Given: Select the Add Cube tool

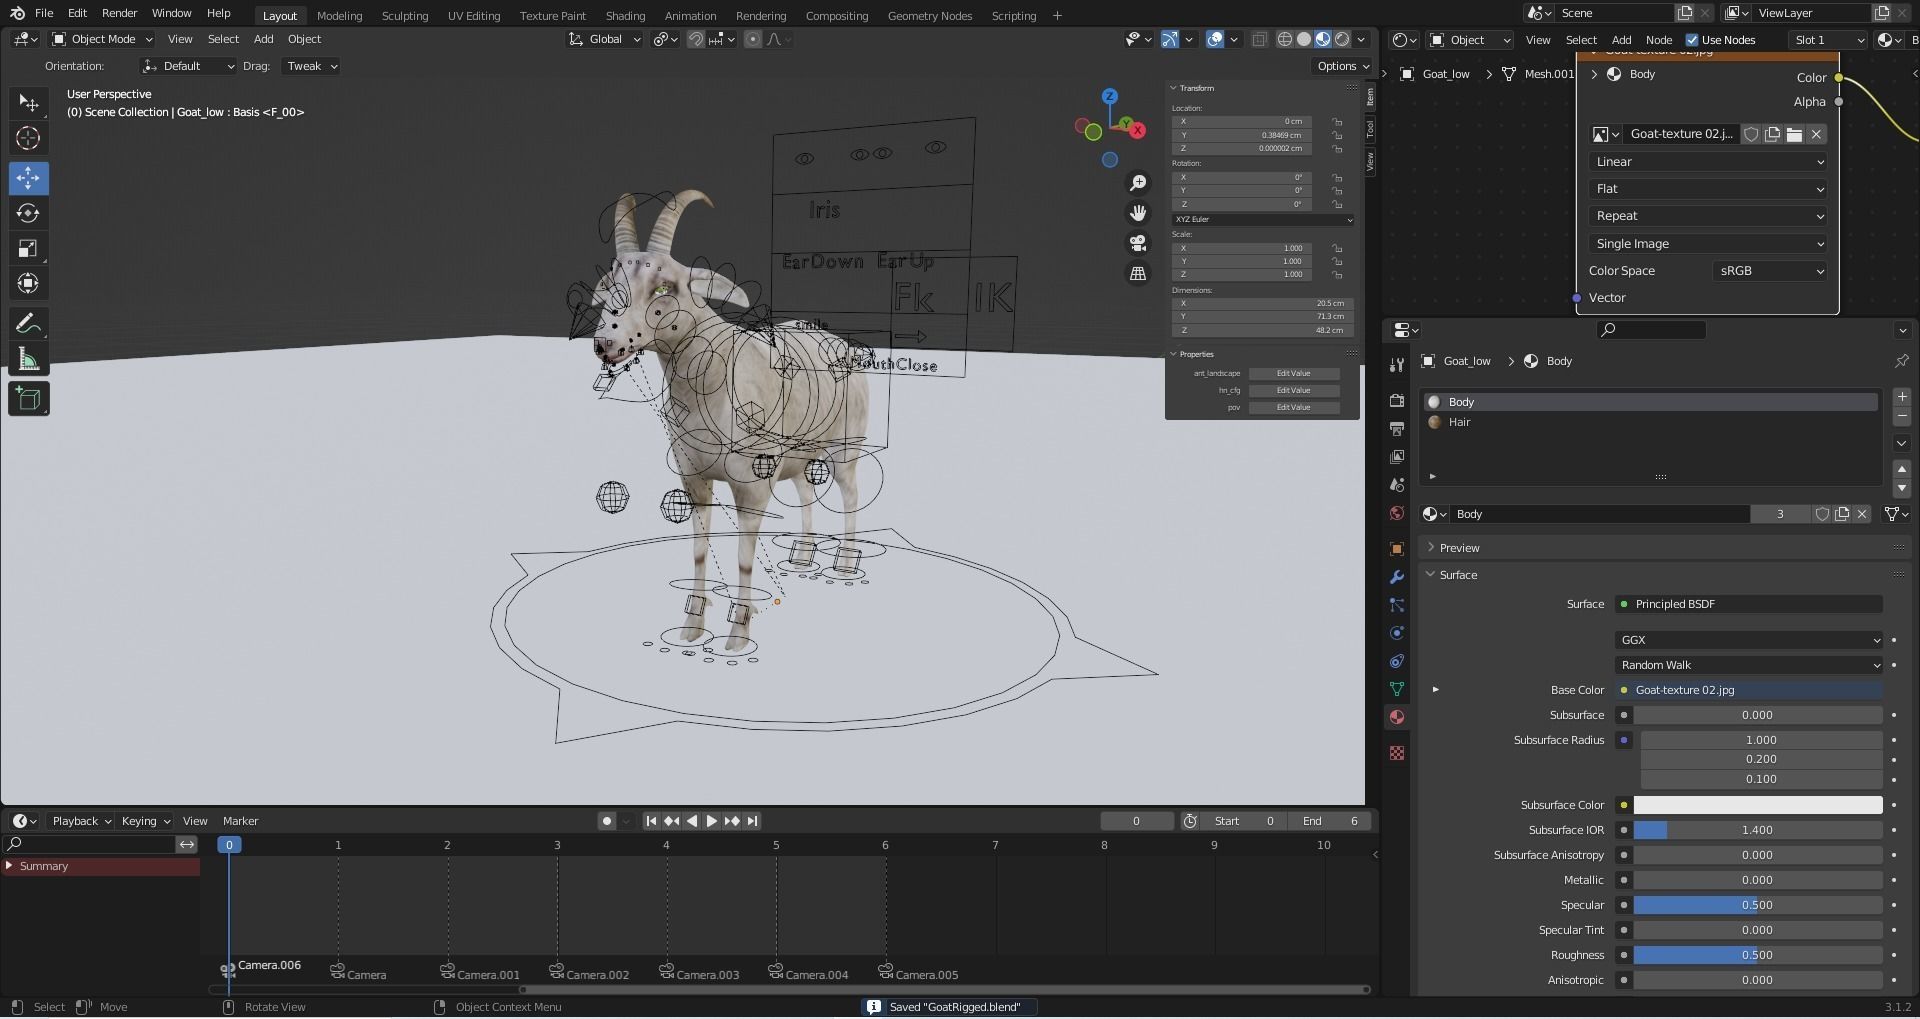Looking at the screenshot, I should 28,399.
